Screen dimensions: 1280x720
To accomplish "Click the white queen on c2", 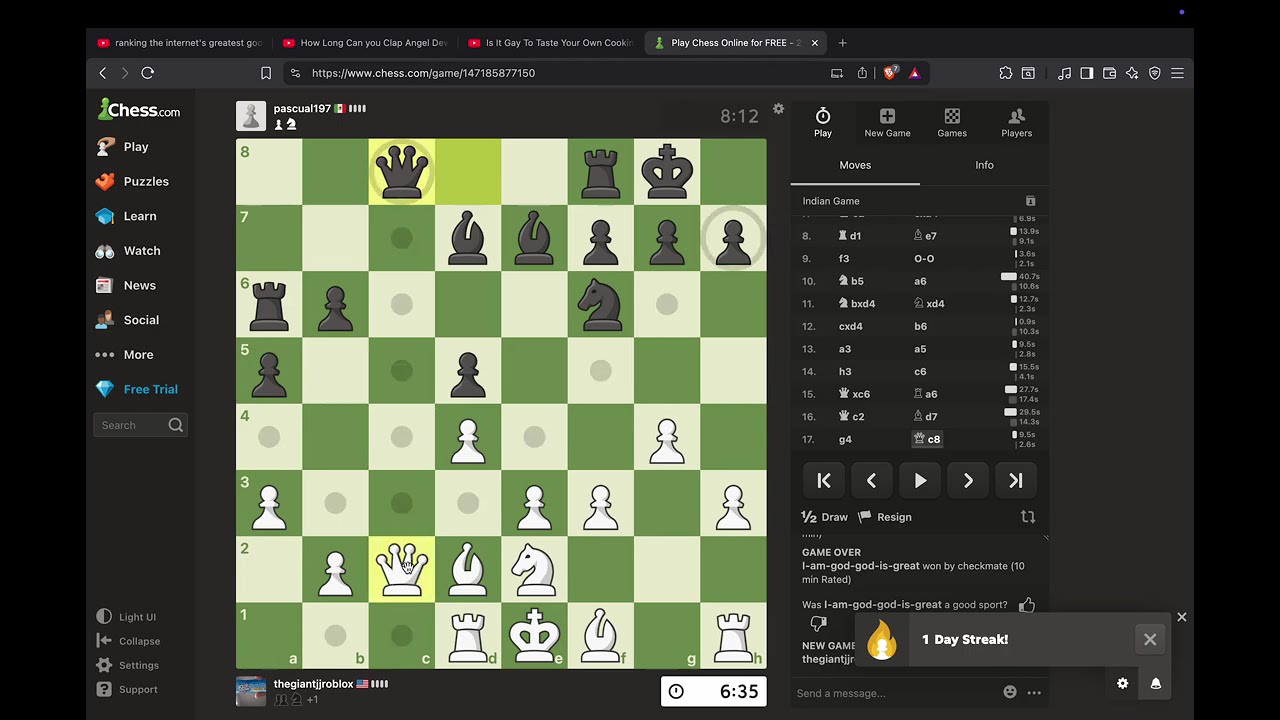I will click(401, 569).
